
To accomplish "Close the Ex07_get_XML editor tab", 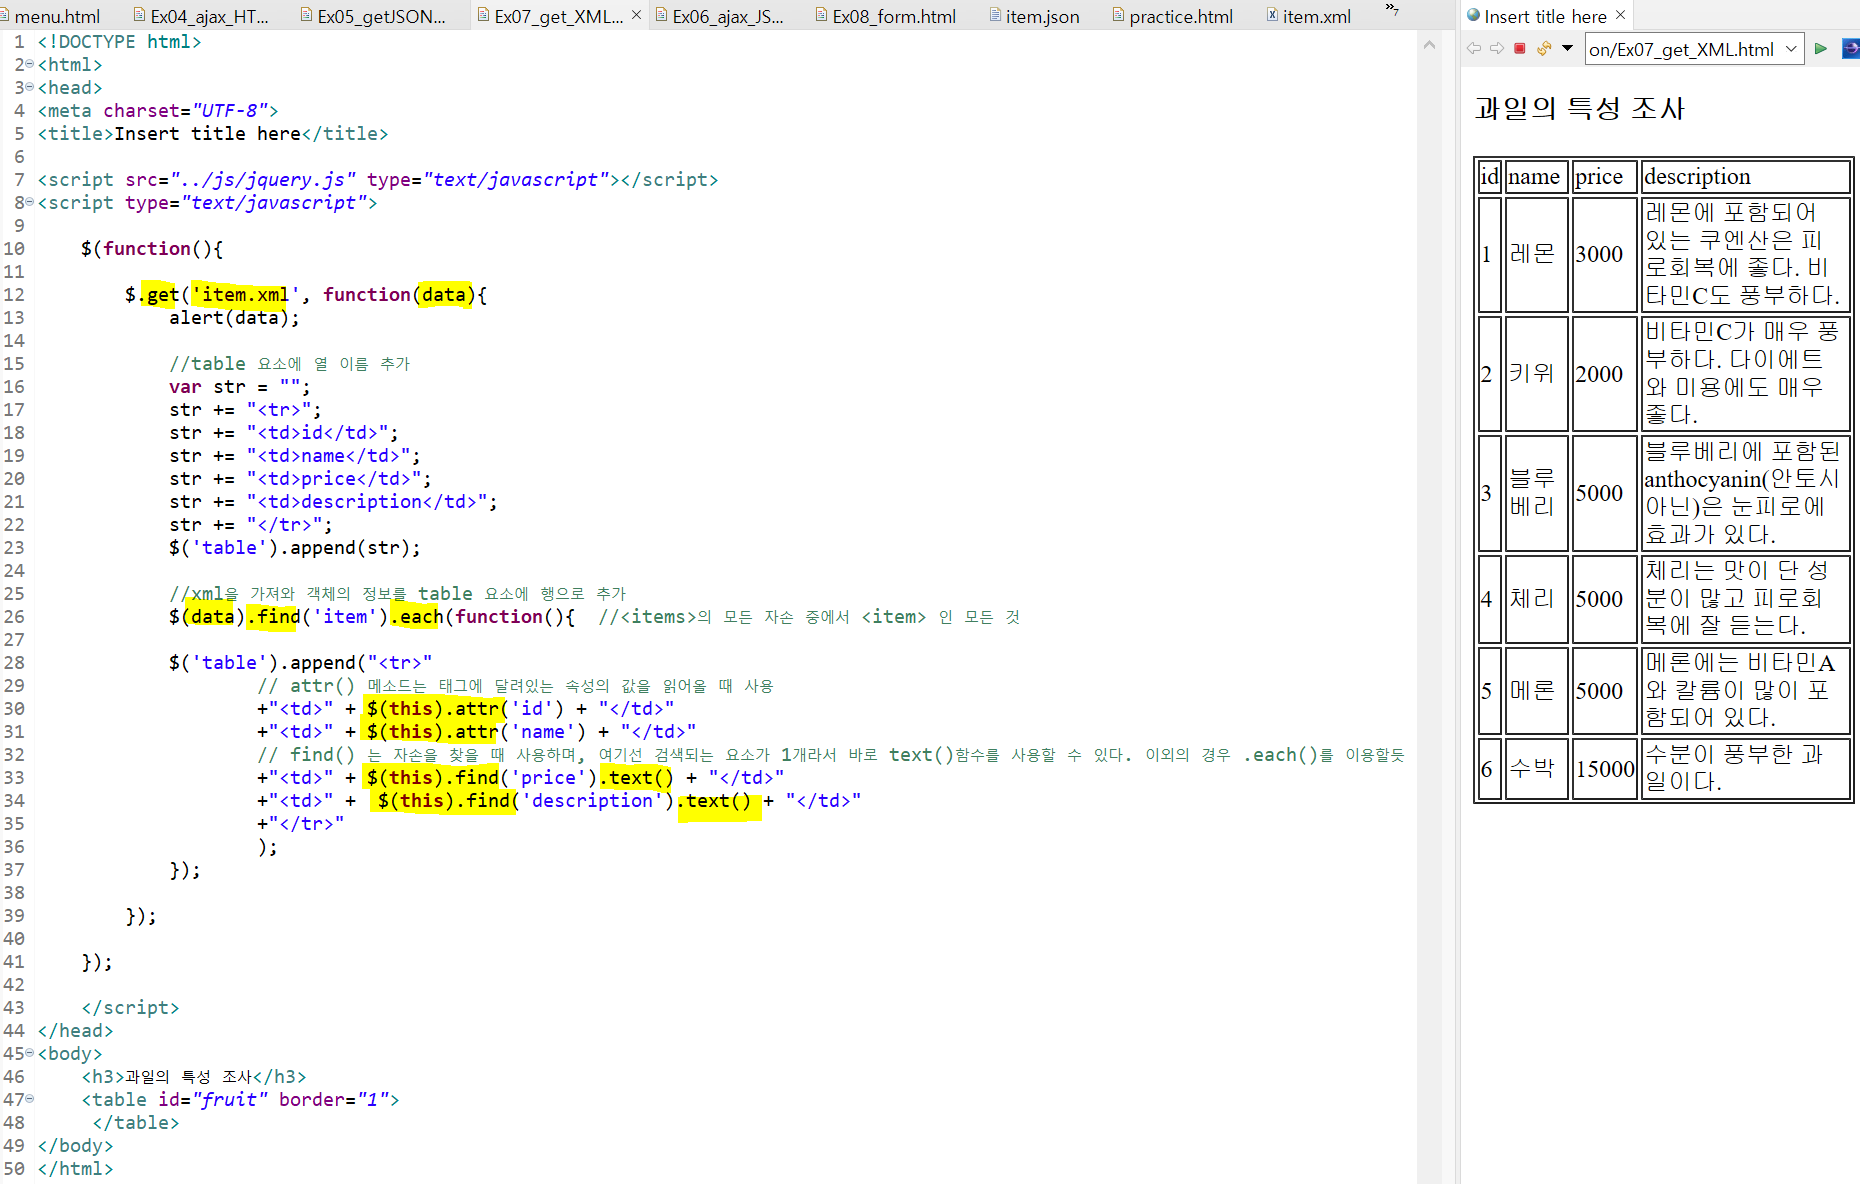I will pyautogui.click(x=636, y=15).
